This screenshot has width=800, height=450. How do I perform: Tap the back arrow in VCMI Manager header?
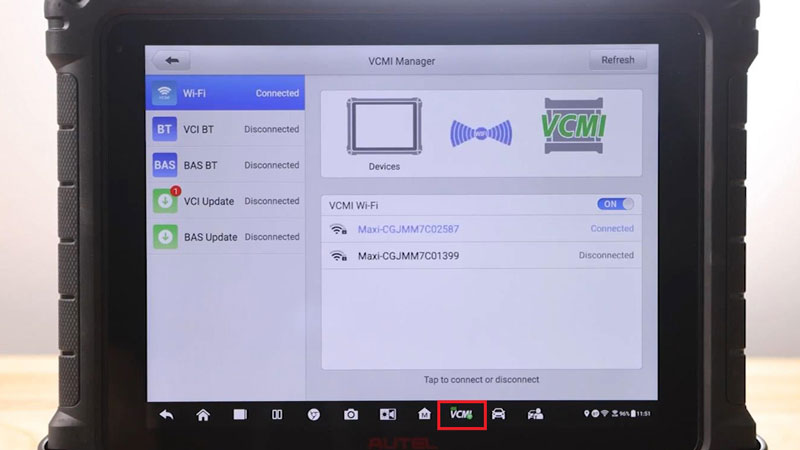pos(172,61)
